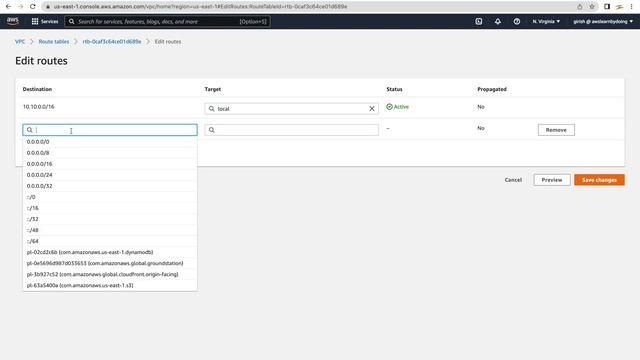The image size is (640, 360).
Task: Select the ::/64 IPv6 destination
Action: coord(110,241)
